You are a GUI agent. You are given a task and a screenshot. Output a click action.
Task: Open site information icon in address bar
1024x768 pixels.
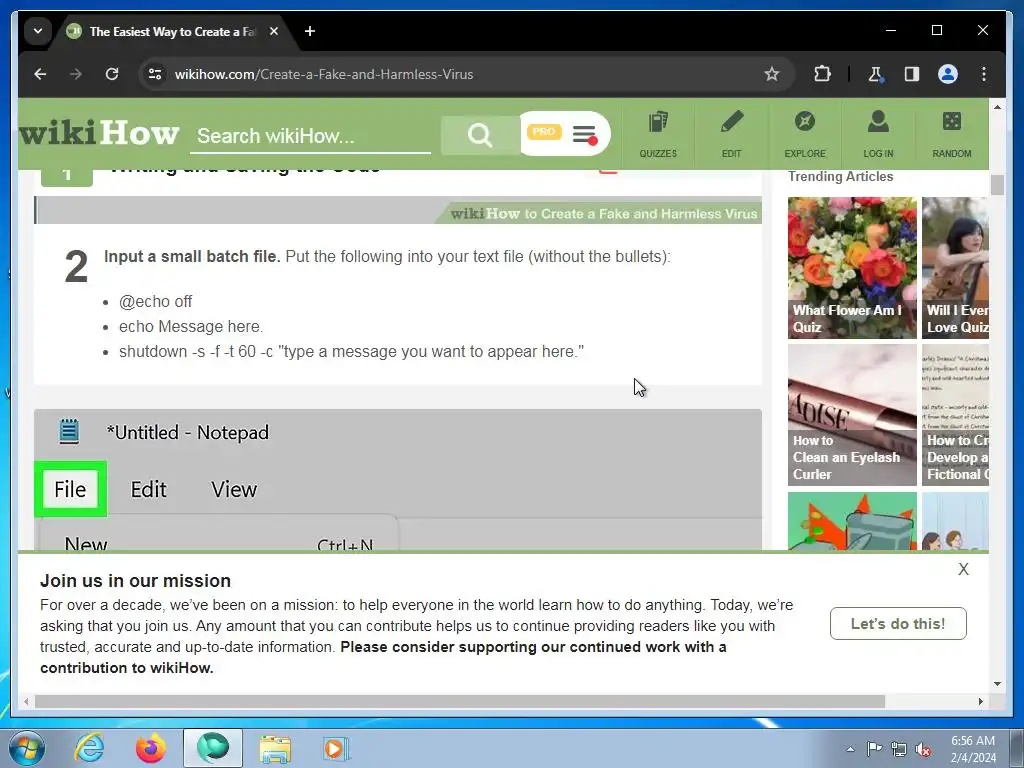155,74
